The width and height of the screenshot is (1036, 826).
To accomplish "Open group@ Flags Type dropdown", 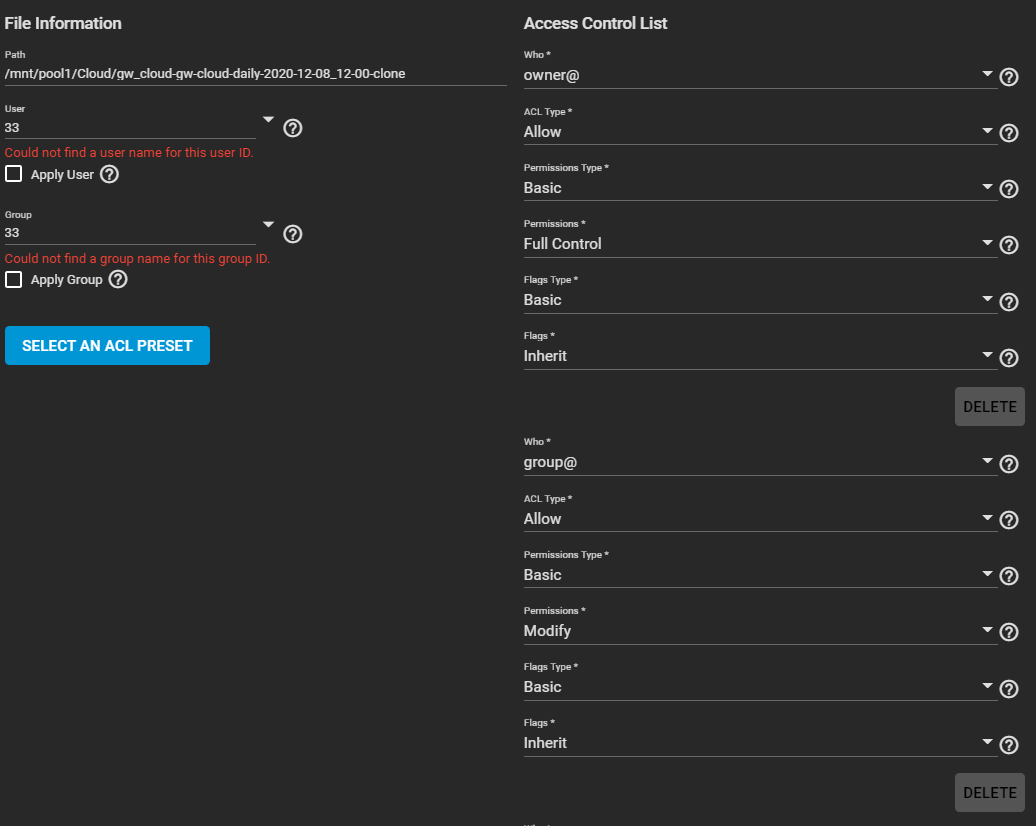I will [760, 687].
